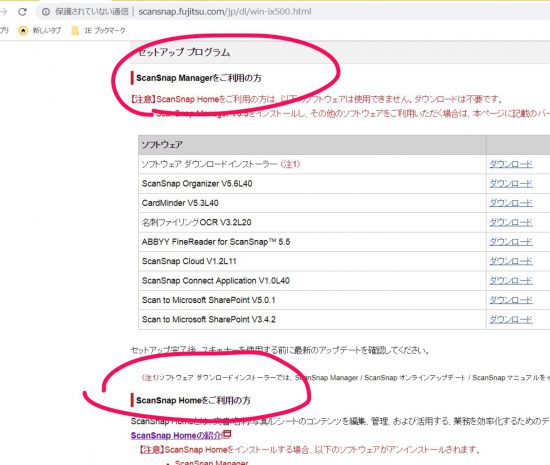Click the ScanSnap Cloud V1.2L11 row text
Screen dimensions: 550x465
[x=189, y=261]
